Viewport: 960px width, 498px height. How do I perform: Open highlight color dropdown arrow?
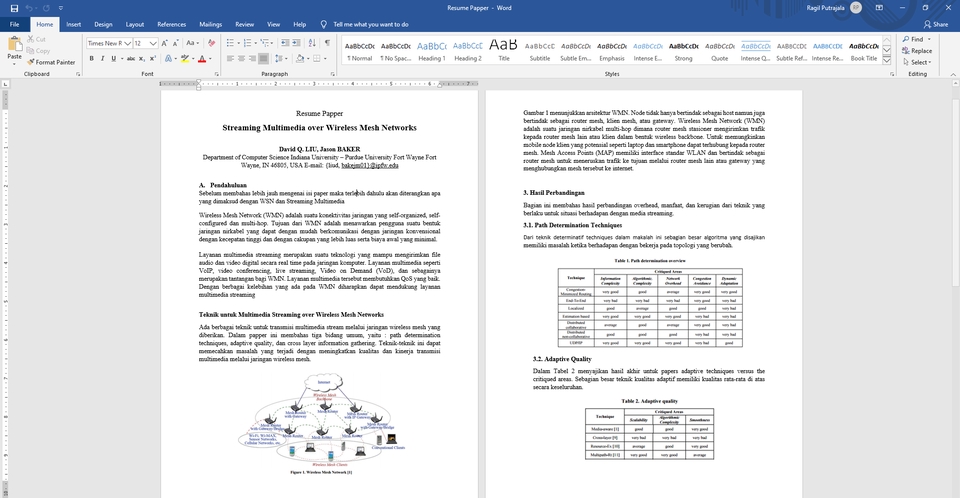193,59
